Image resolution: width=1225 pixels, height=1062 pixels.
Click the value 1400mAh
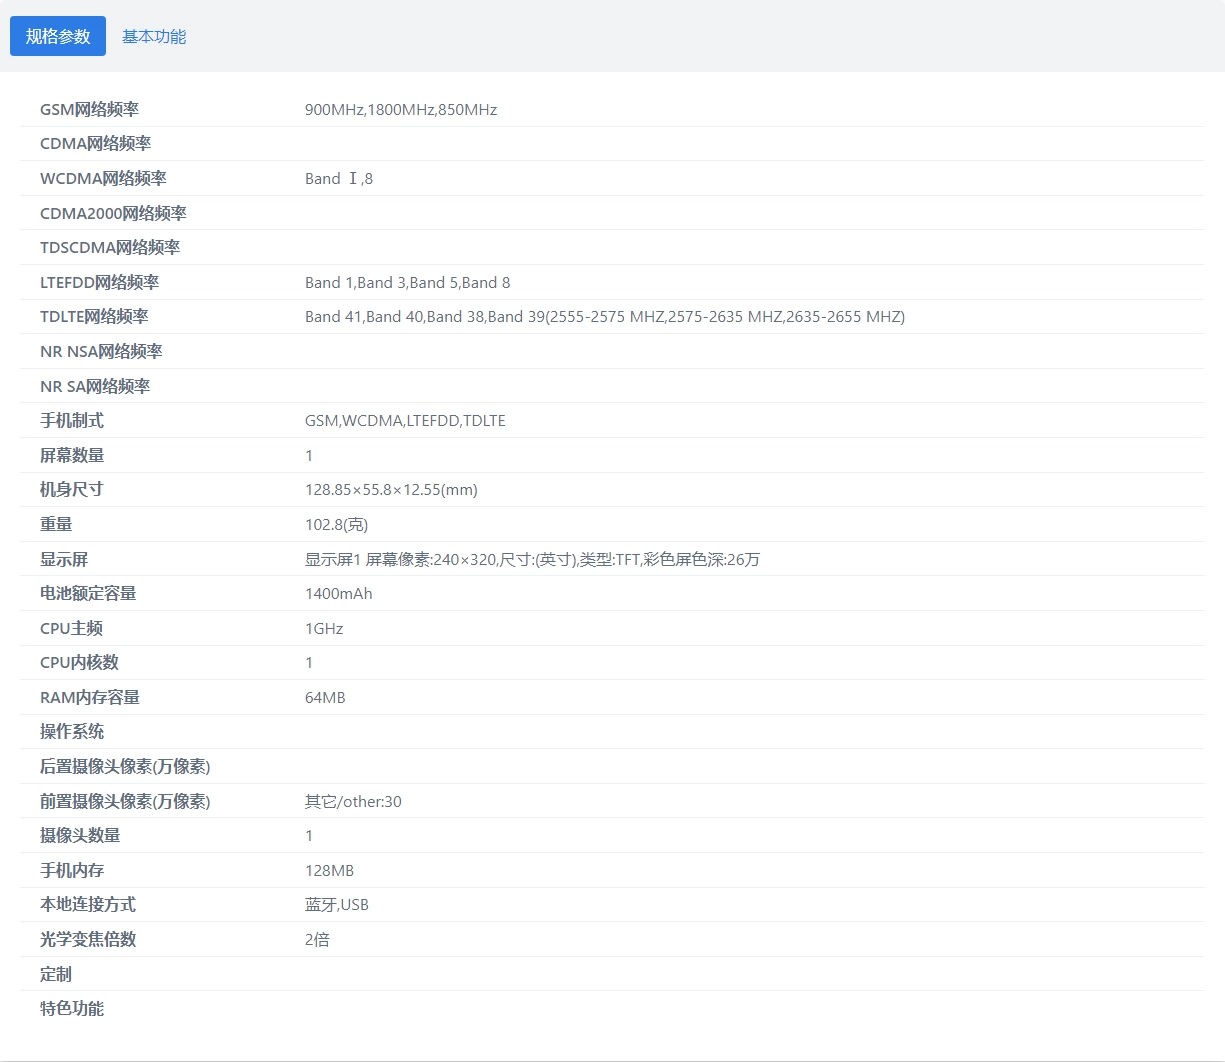339,593
